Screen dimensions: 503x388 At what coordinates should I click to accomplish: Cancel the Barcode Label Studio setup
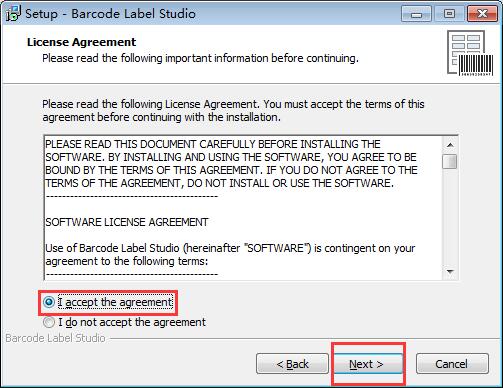452,364
